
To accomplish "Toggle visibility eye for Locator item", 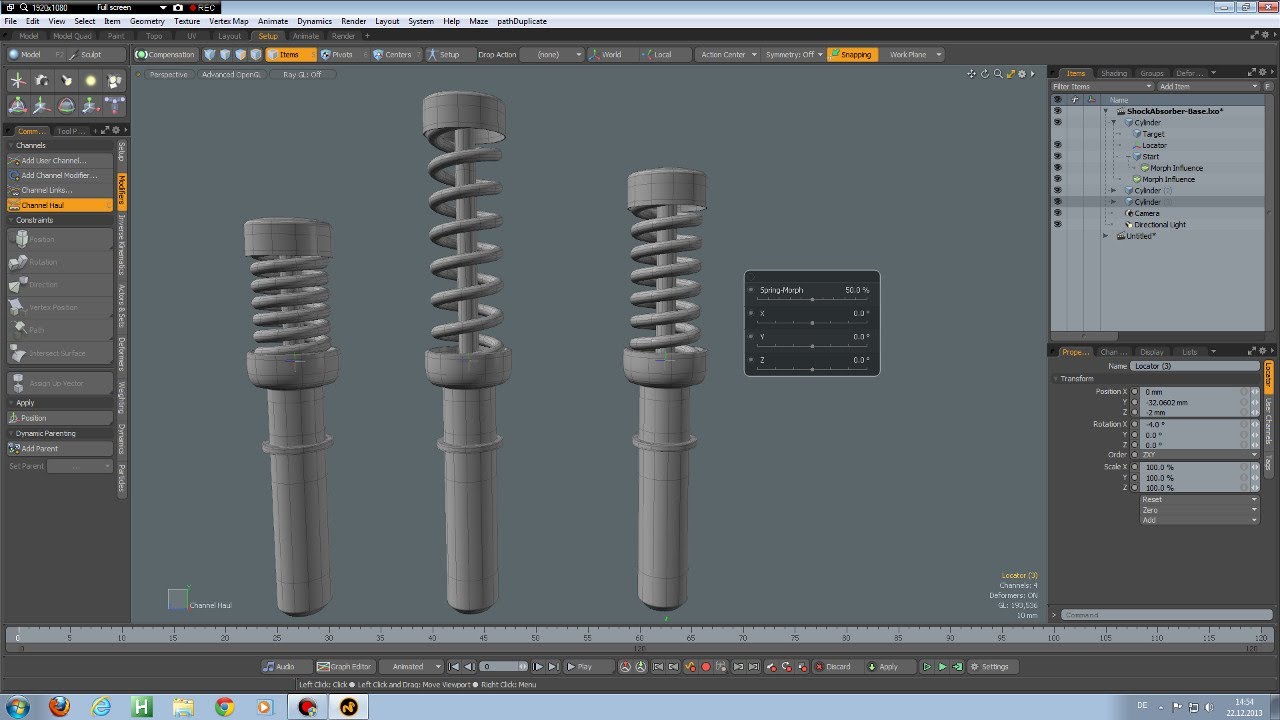I will (1057, 145).
